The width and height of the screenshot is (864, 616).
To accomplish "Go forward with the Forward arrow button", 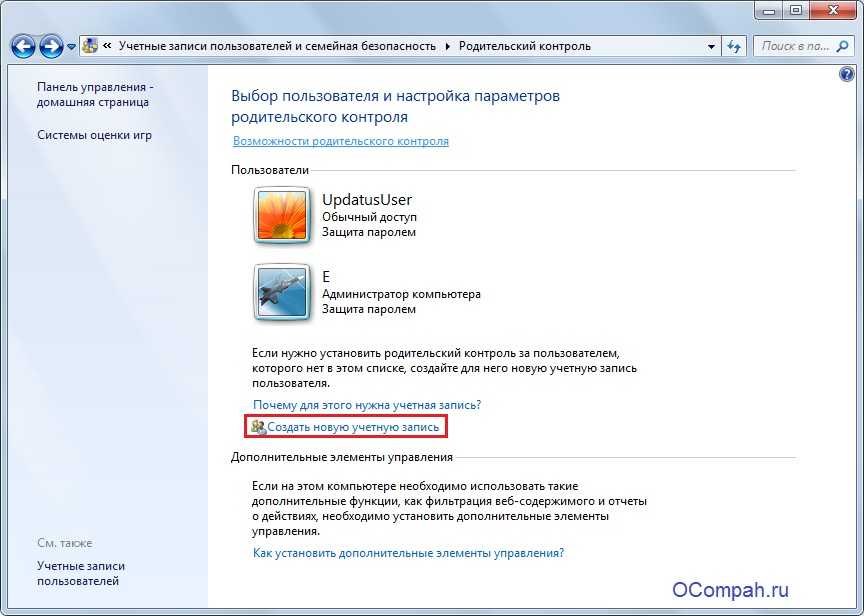I will tap(51, 47).
